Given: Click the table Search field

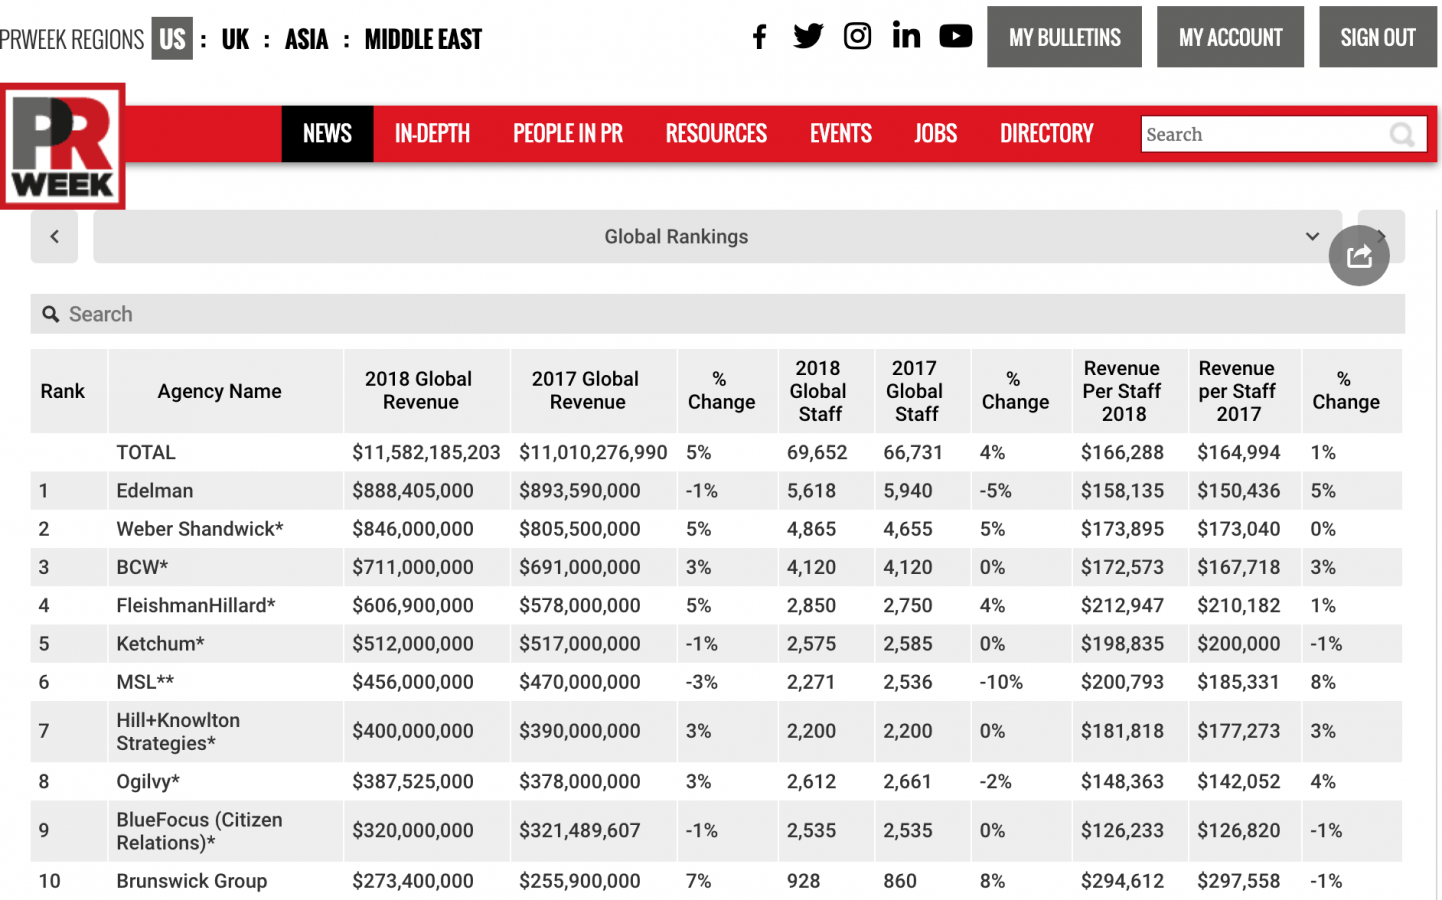Looking at the screenshot, I should click(717, 314).
